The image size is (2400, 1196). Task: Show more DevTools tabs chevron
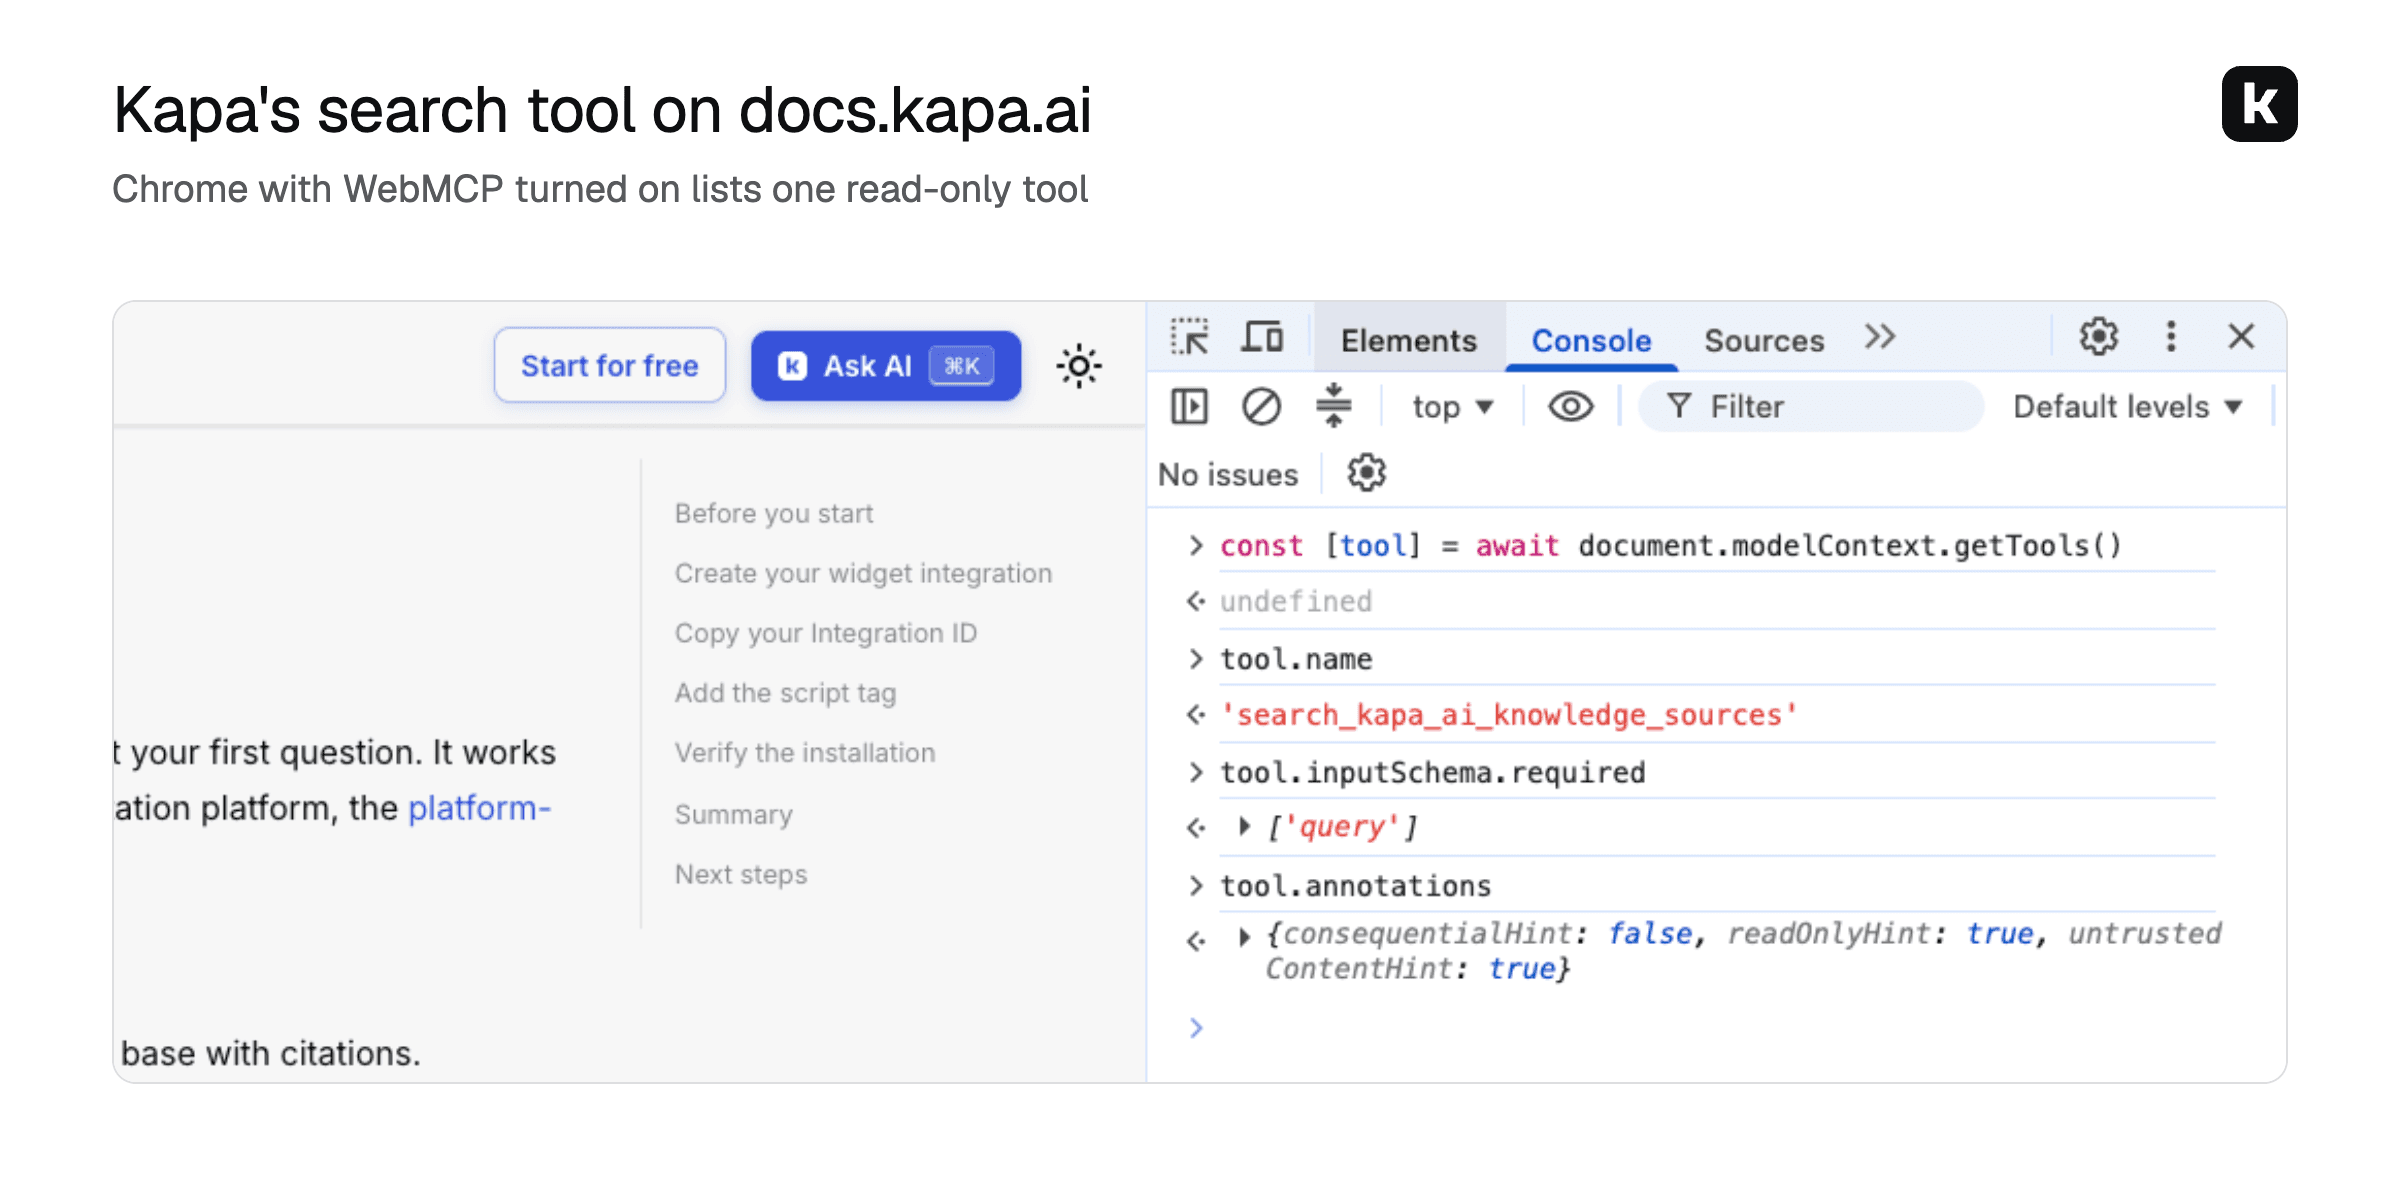(x=1880, y=337)
